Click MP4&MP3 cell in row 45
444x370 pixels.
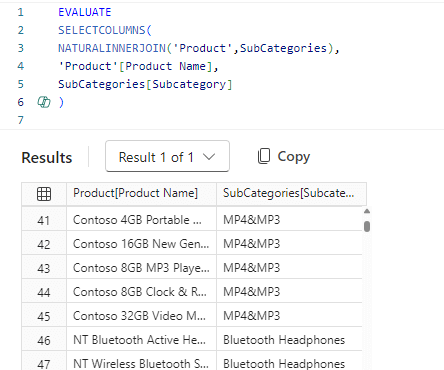[289, 316]
